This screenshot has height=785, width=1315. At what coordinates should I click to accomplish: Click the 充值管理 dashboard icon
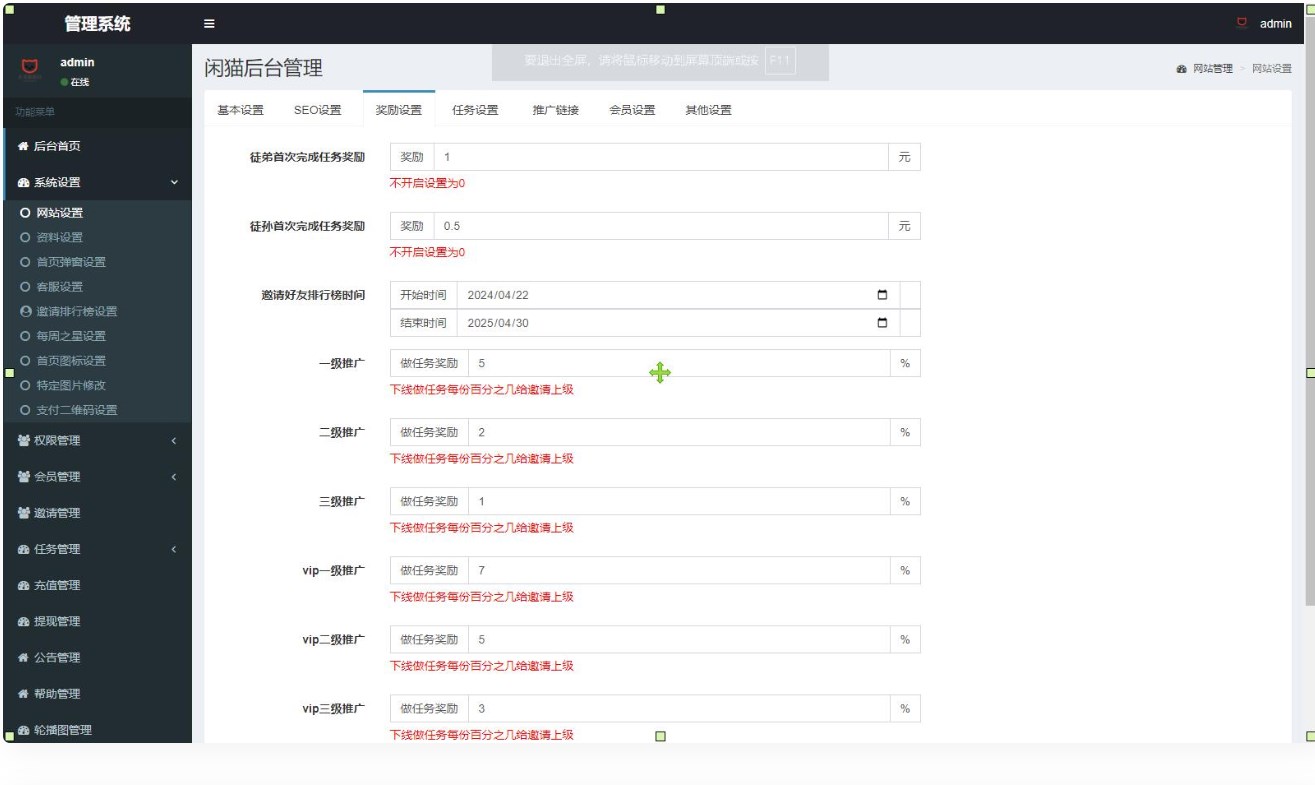(x=24, y=585)
